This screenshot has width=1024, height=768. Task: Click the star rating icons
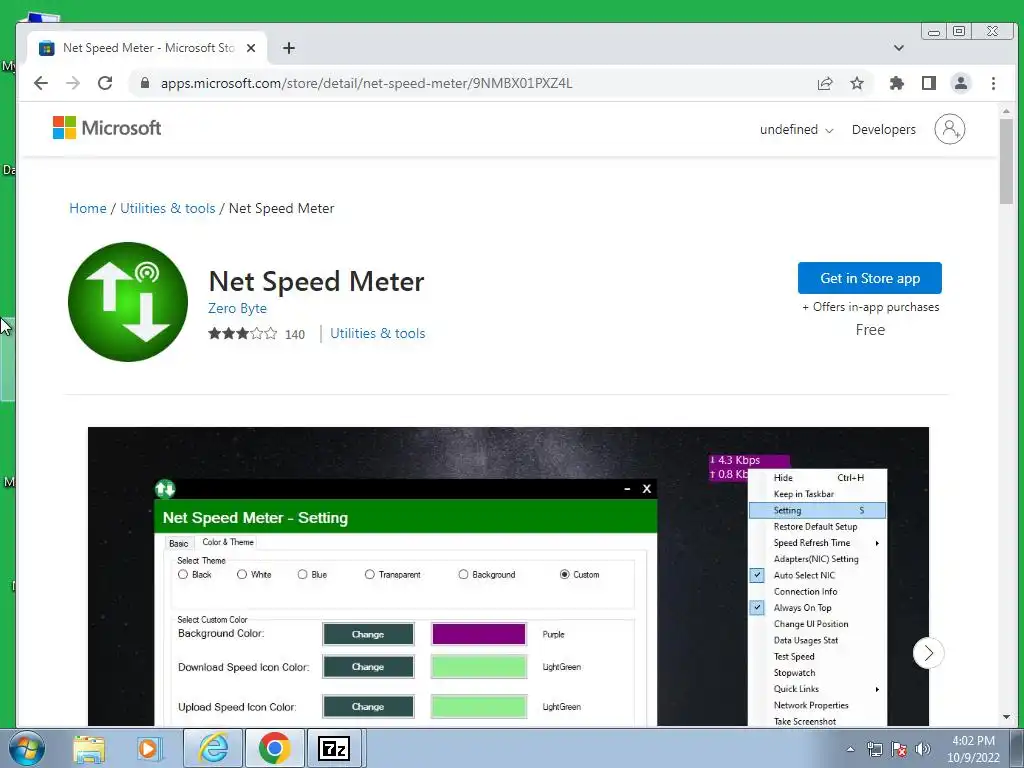[x=242, y=334]
